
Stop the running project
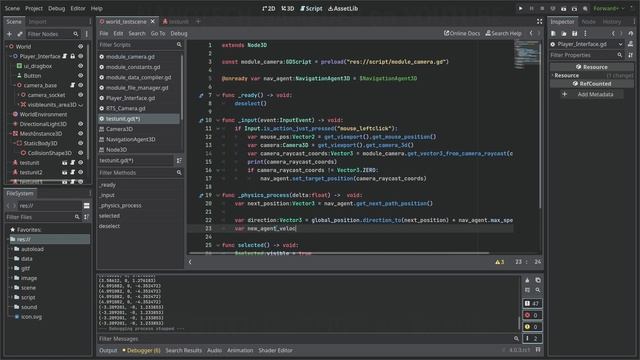coord(542,8)
